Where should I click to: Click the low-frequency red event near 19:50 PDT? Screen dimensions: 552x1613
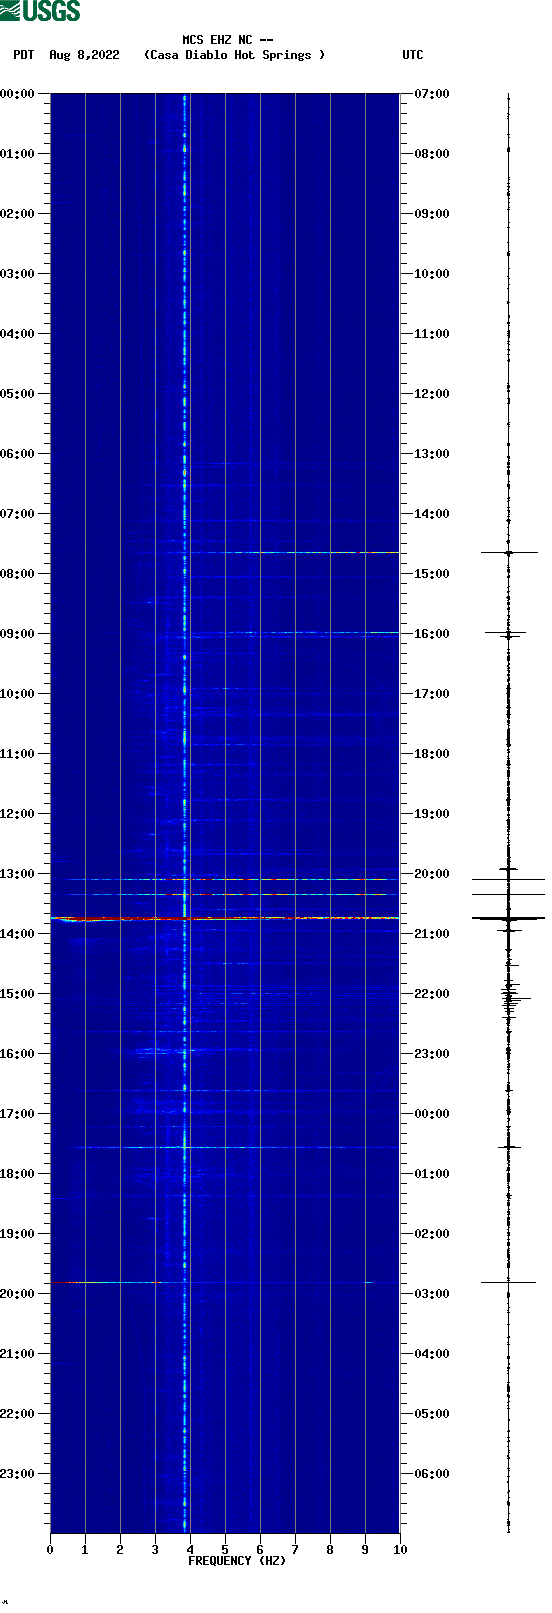coord(105,1282)
